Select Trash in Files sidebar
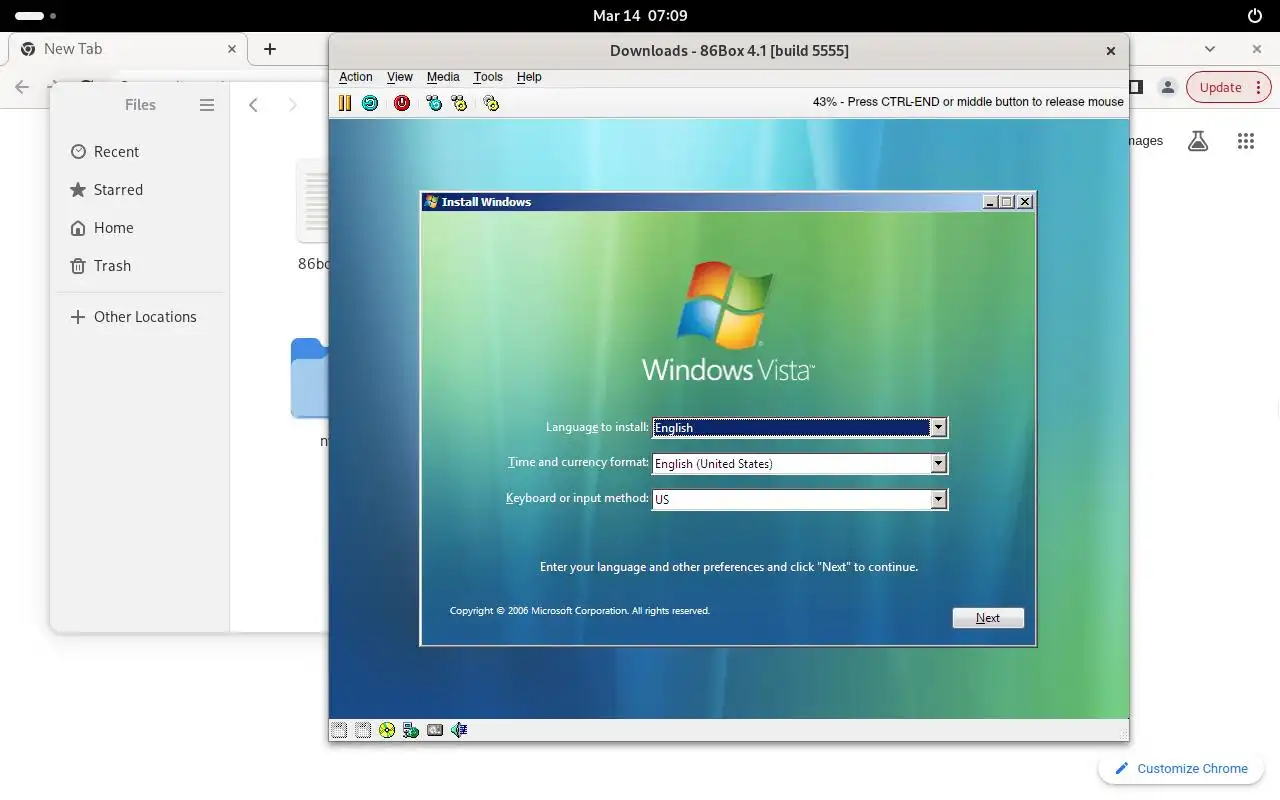The height and width of the screenshot is (800, 1280). [x=140, y=266]
